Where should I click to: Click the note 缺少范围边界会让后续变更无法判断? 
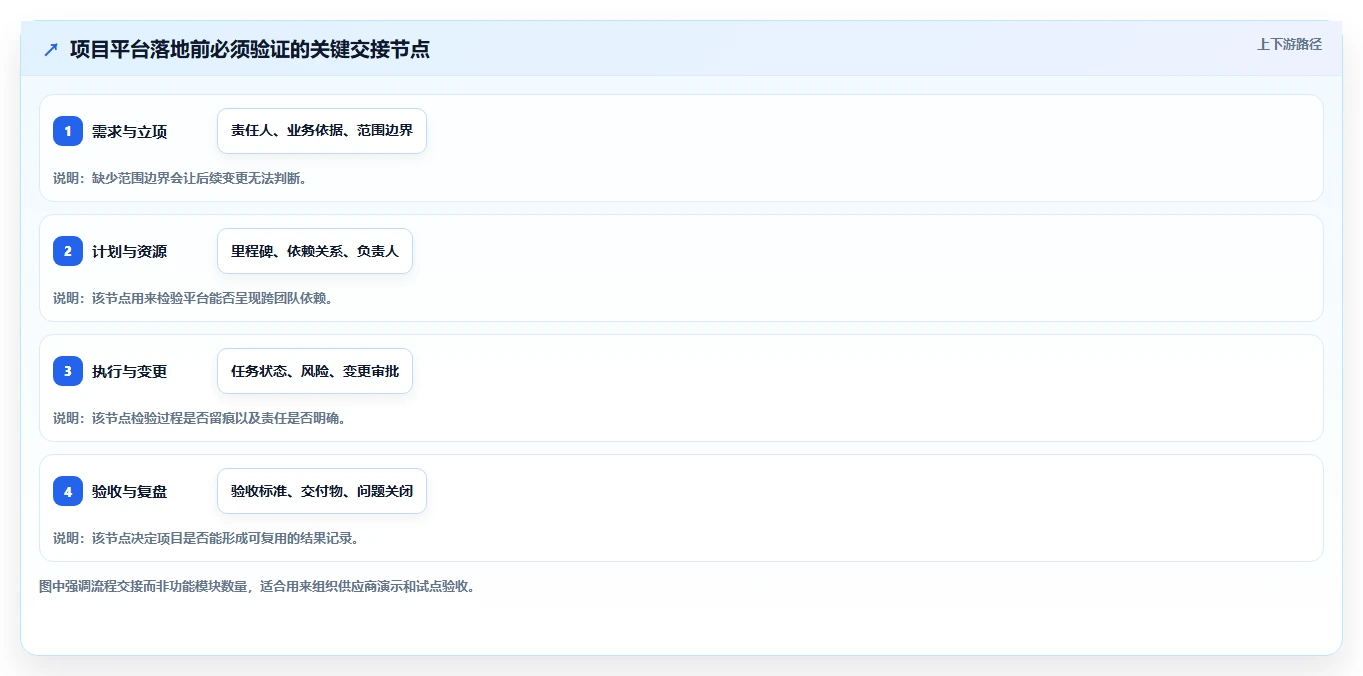coord(180,178)
